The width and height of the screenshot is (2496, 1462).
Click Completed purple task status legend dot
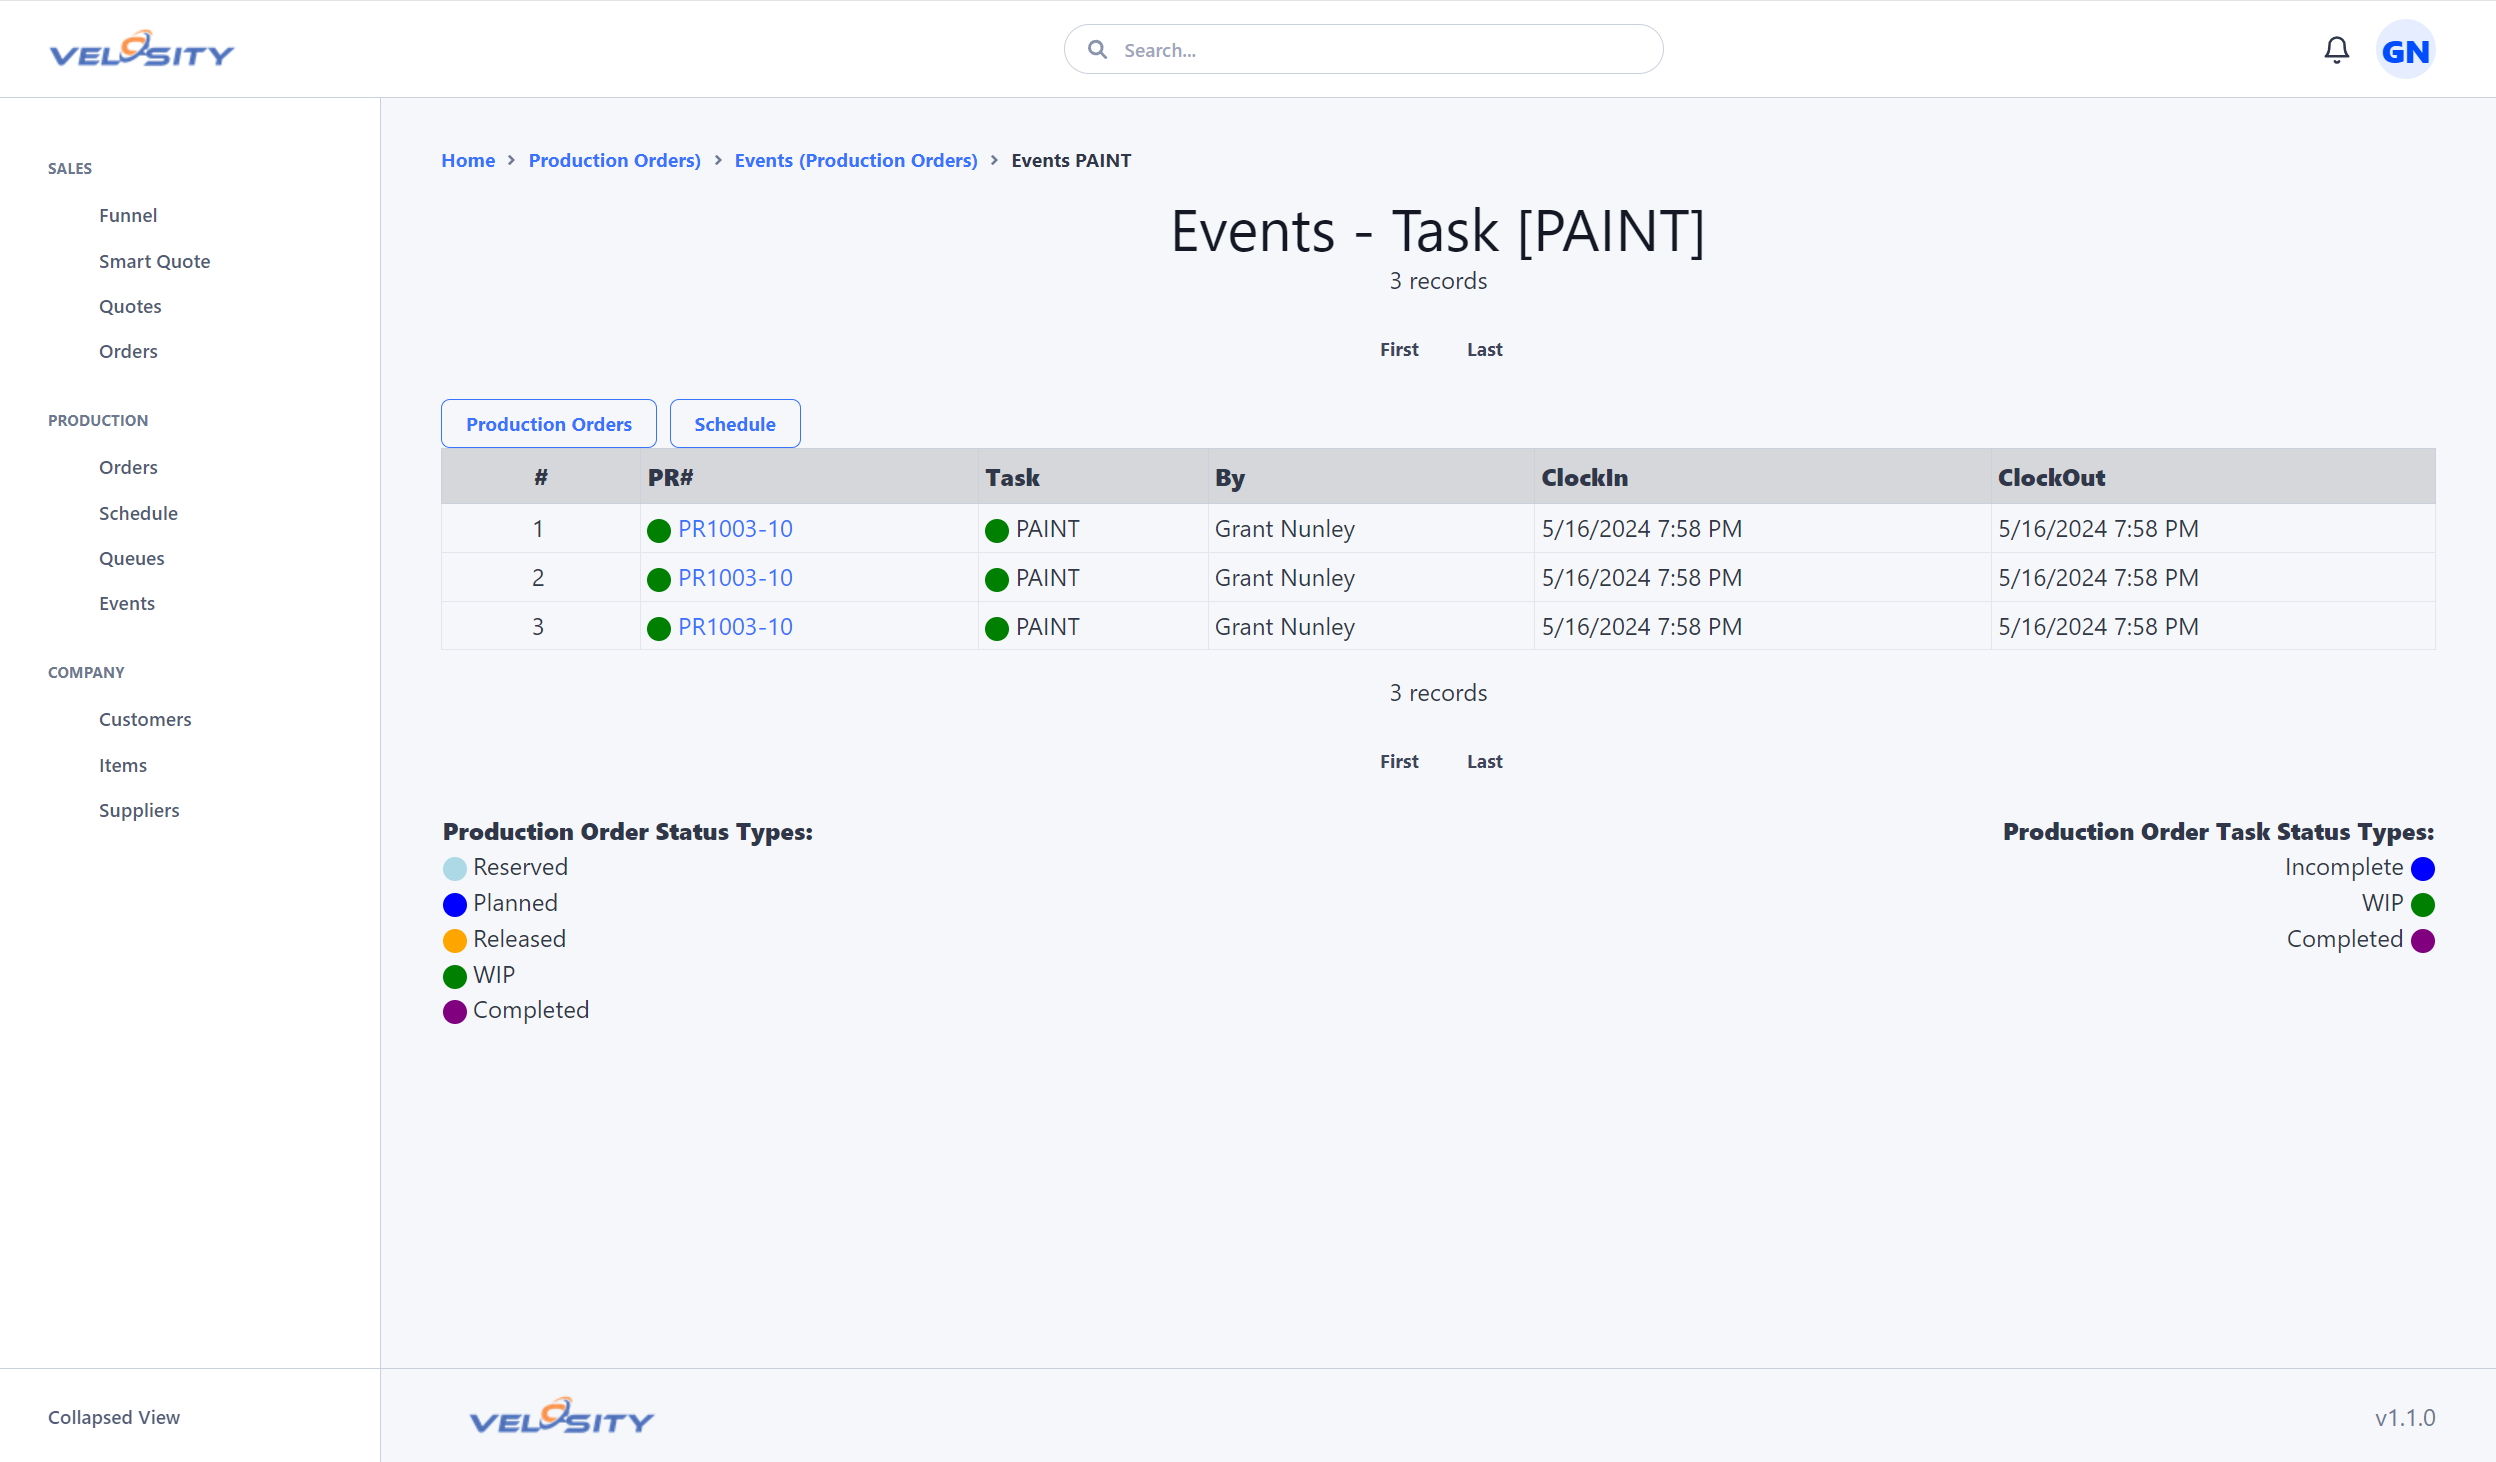(x=2423, y=940)
